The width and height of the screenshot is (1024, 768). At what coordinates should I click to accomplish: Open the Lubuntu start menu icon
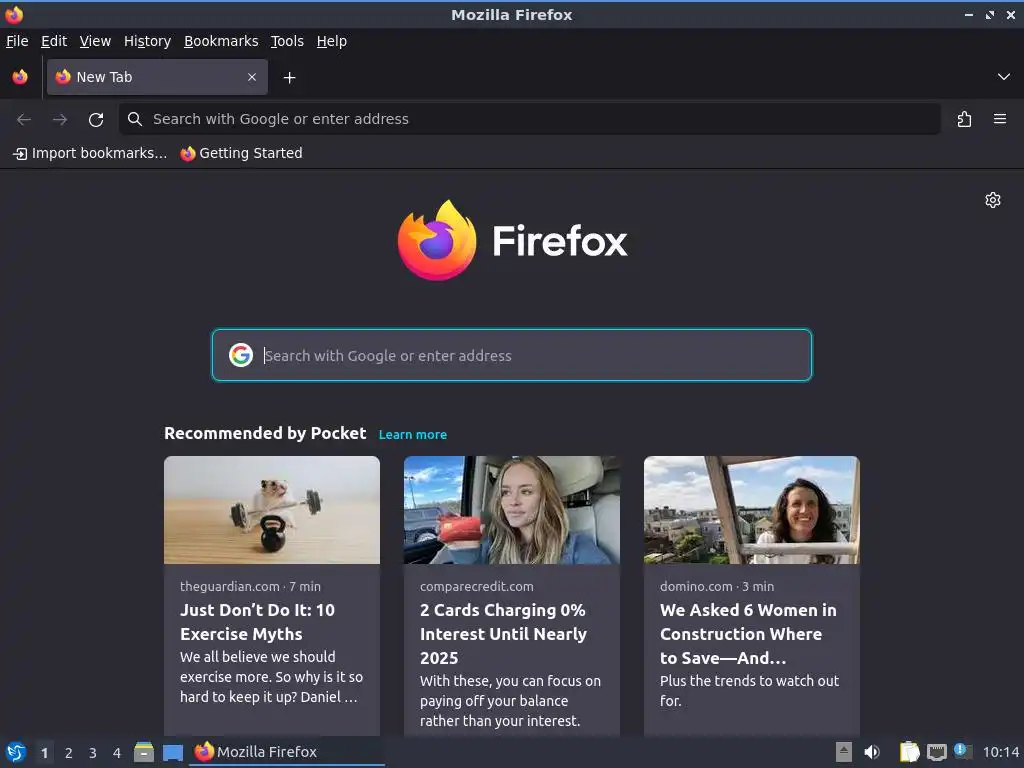[16, 752]
